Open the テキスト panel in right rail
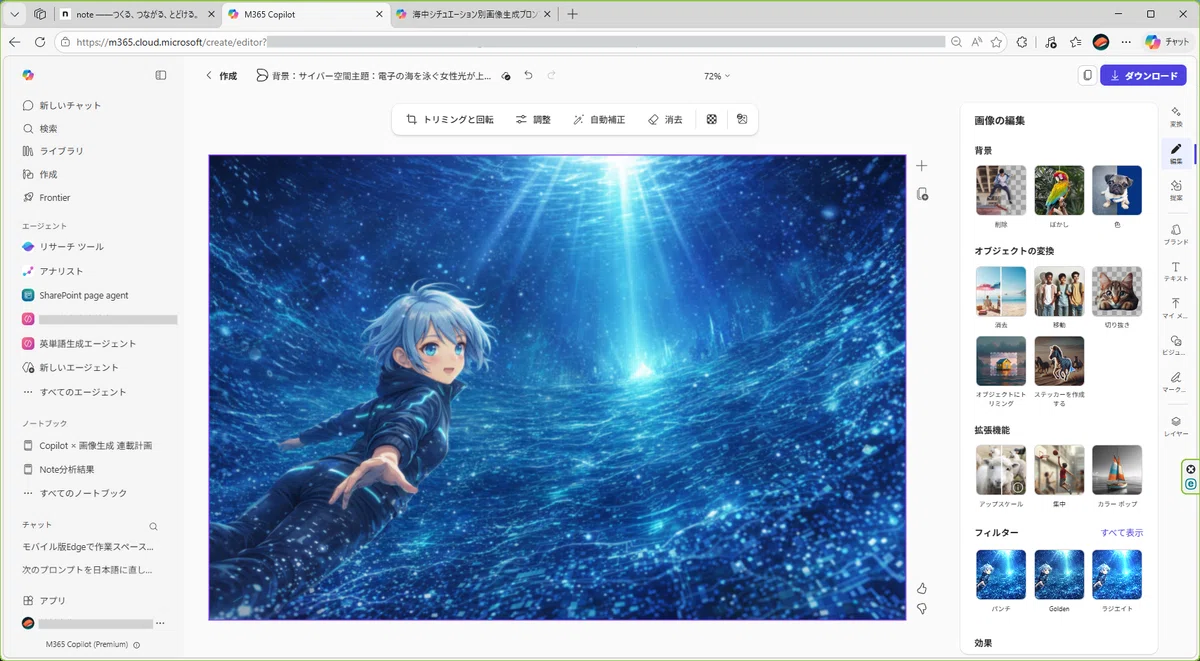Image resolution: width=1200 pixels, height=661 pixels. pos(1176,272)
